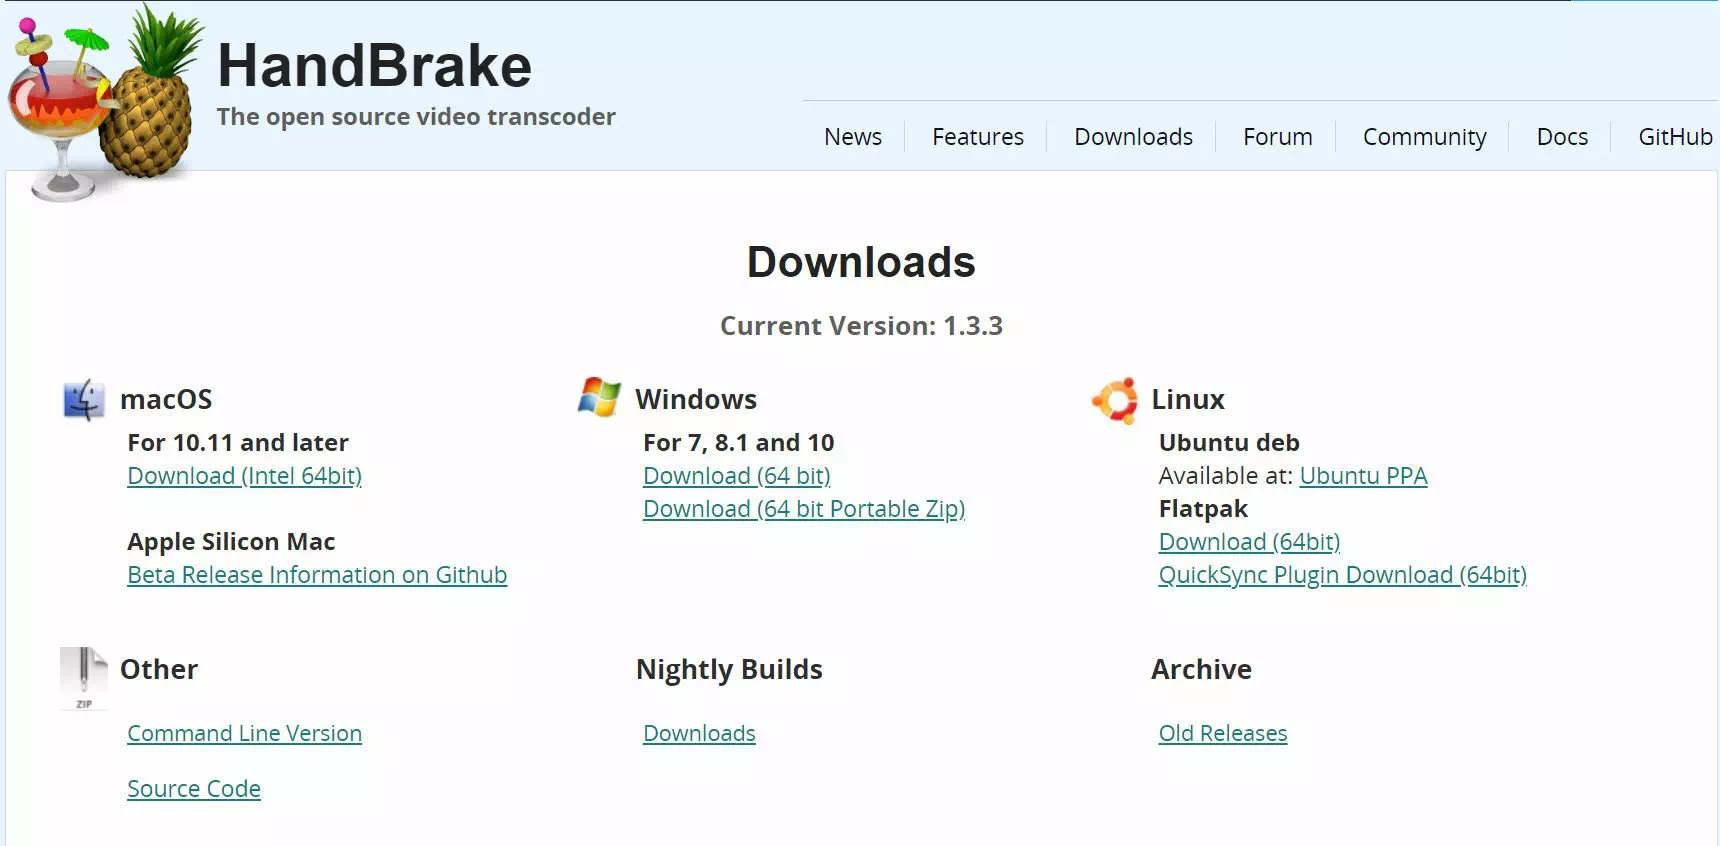The width and height of the screenshot is (1720, 846).
Task: Select Downloads in the top navigation
Action: tap(1133, 137)
